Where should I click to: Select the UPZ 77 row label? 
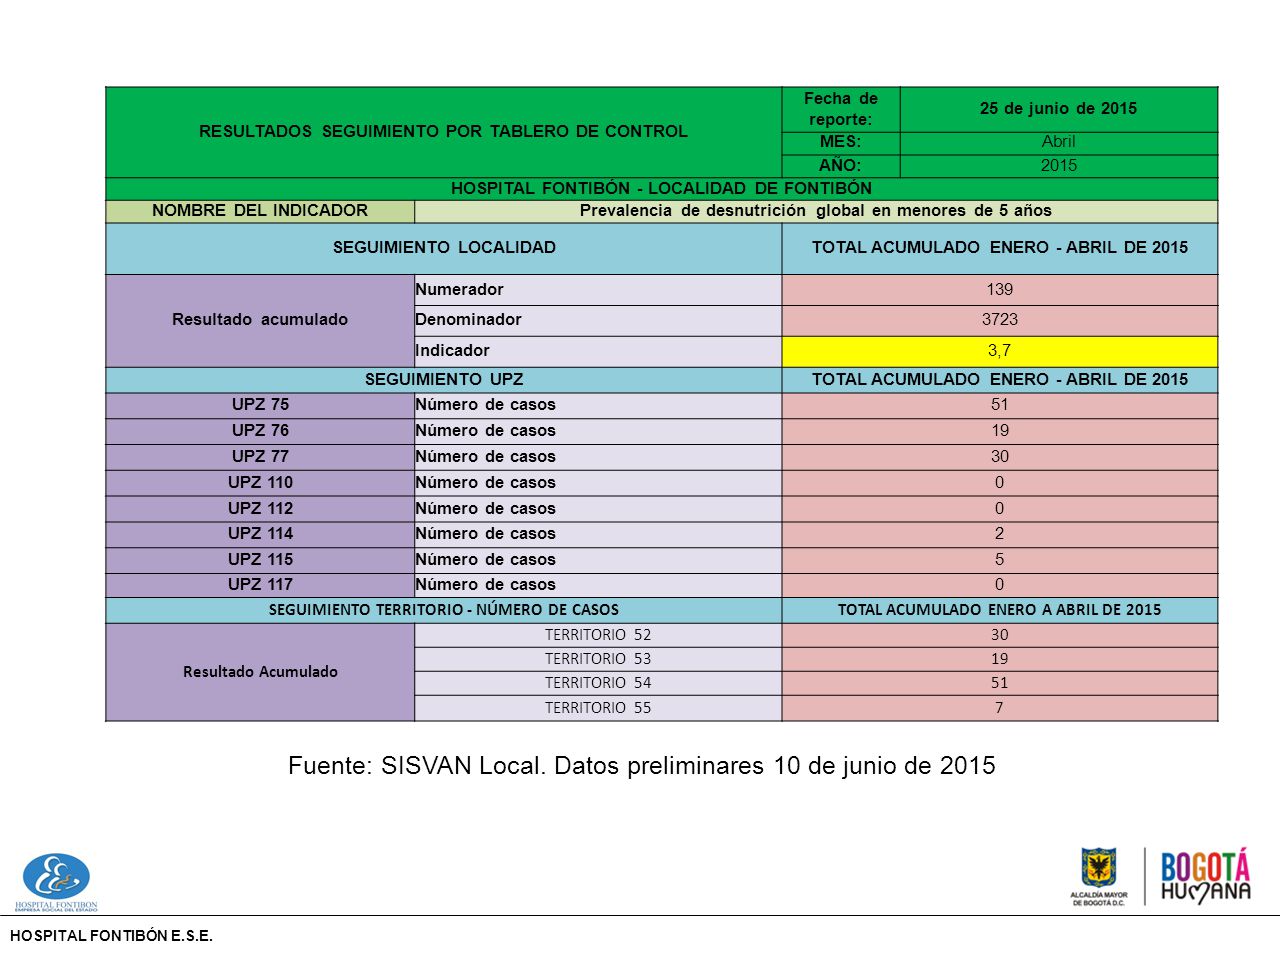pyautogui.click(x=260, y=457)
